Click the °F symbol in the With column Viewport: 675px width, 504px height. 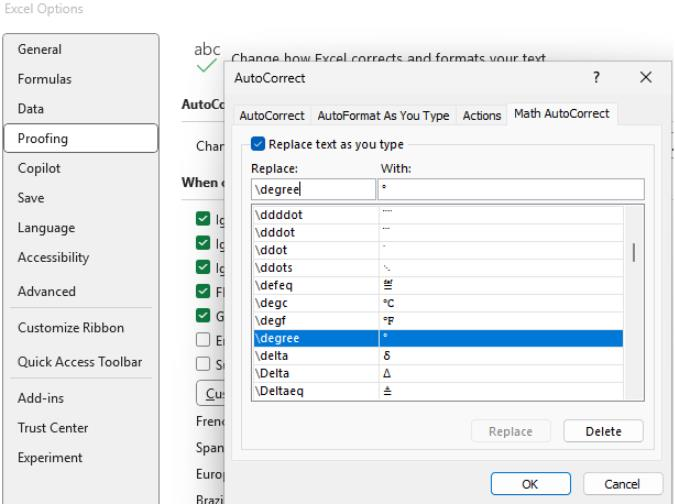point(388,321)
